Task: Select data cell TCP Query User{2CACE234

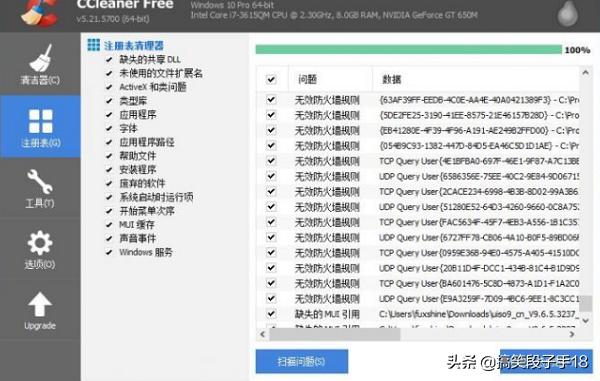Action: [479, 192]
